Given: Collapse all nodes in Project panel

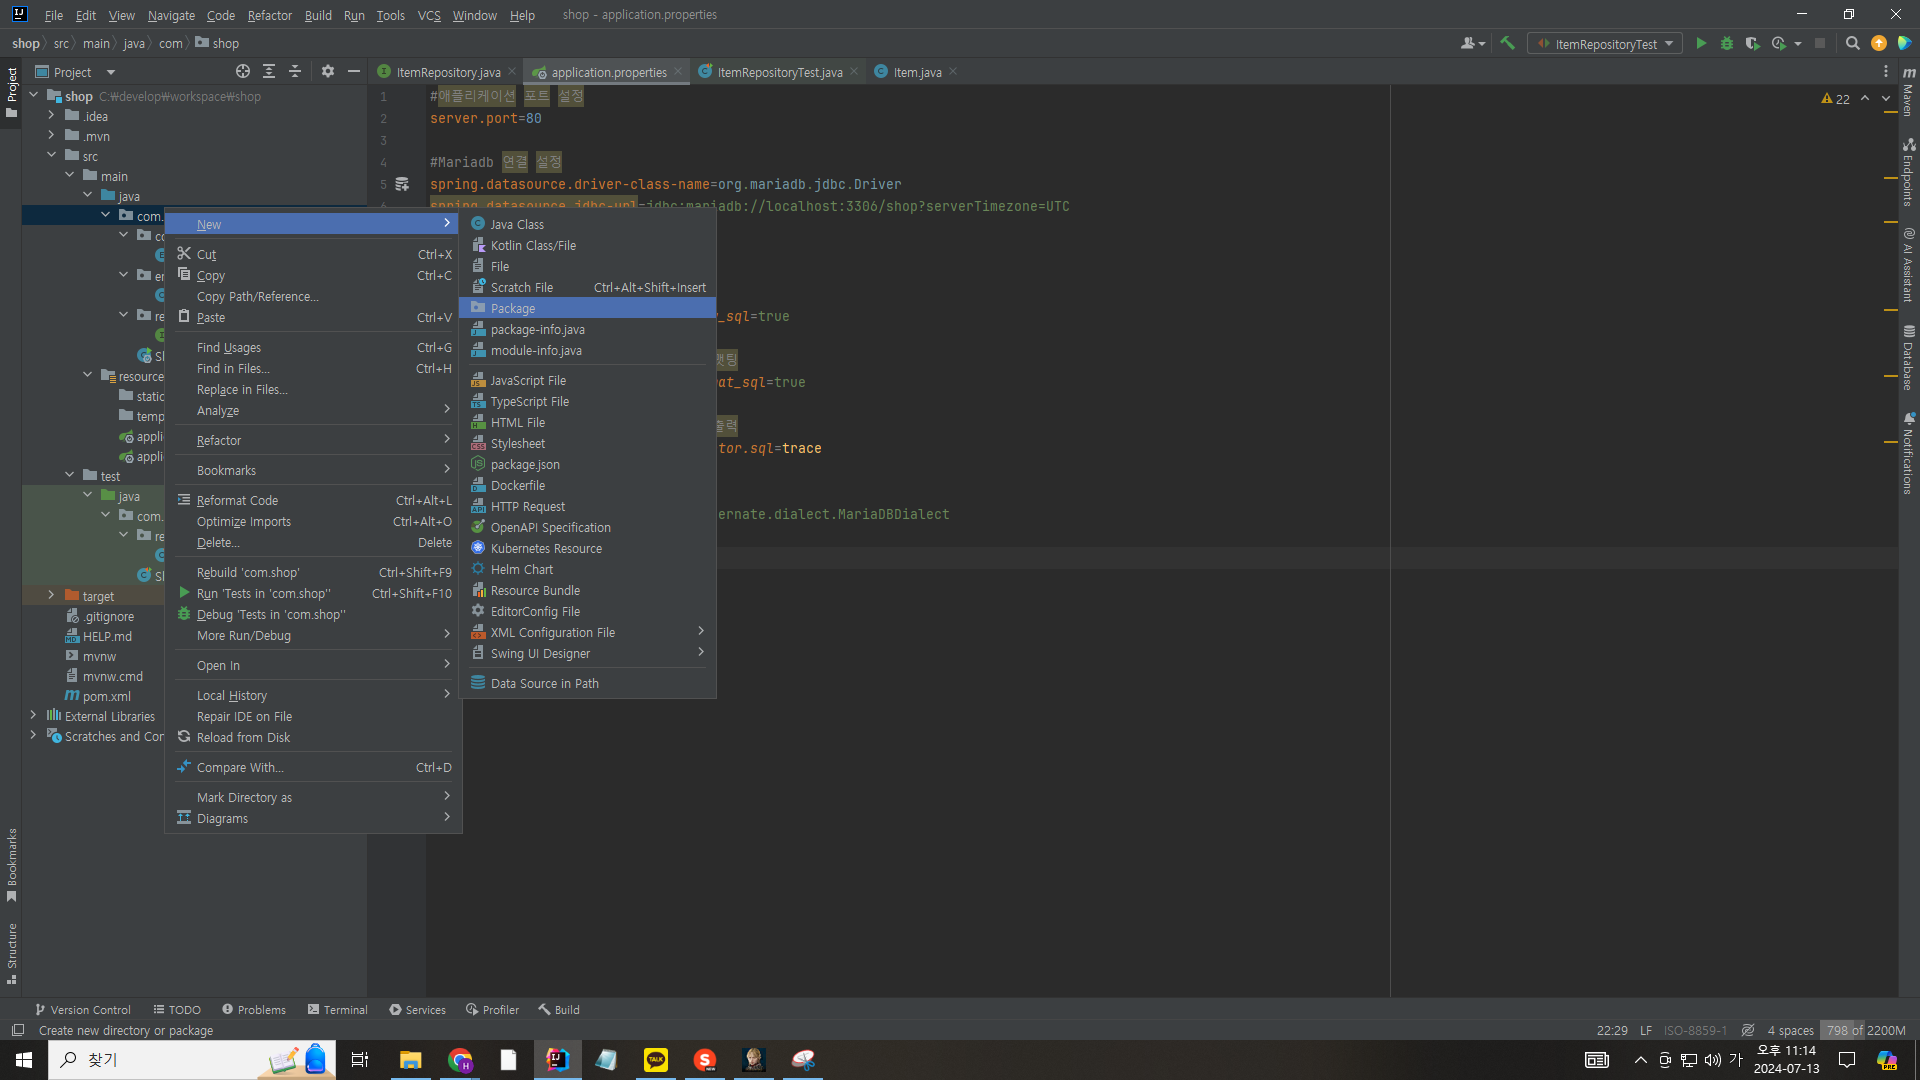Looking at the screenshot, I should click(x=295, y=71).
